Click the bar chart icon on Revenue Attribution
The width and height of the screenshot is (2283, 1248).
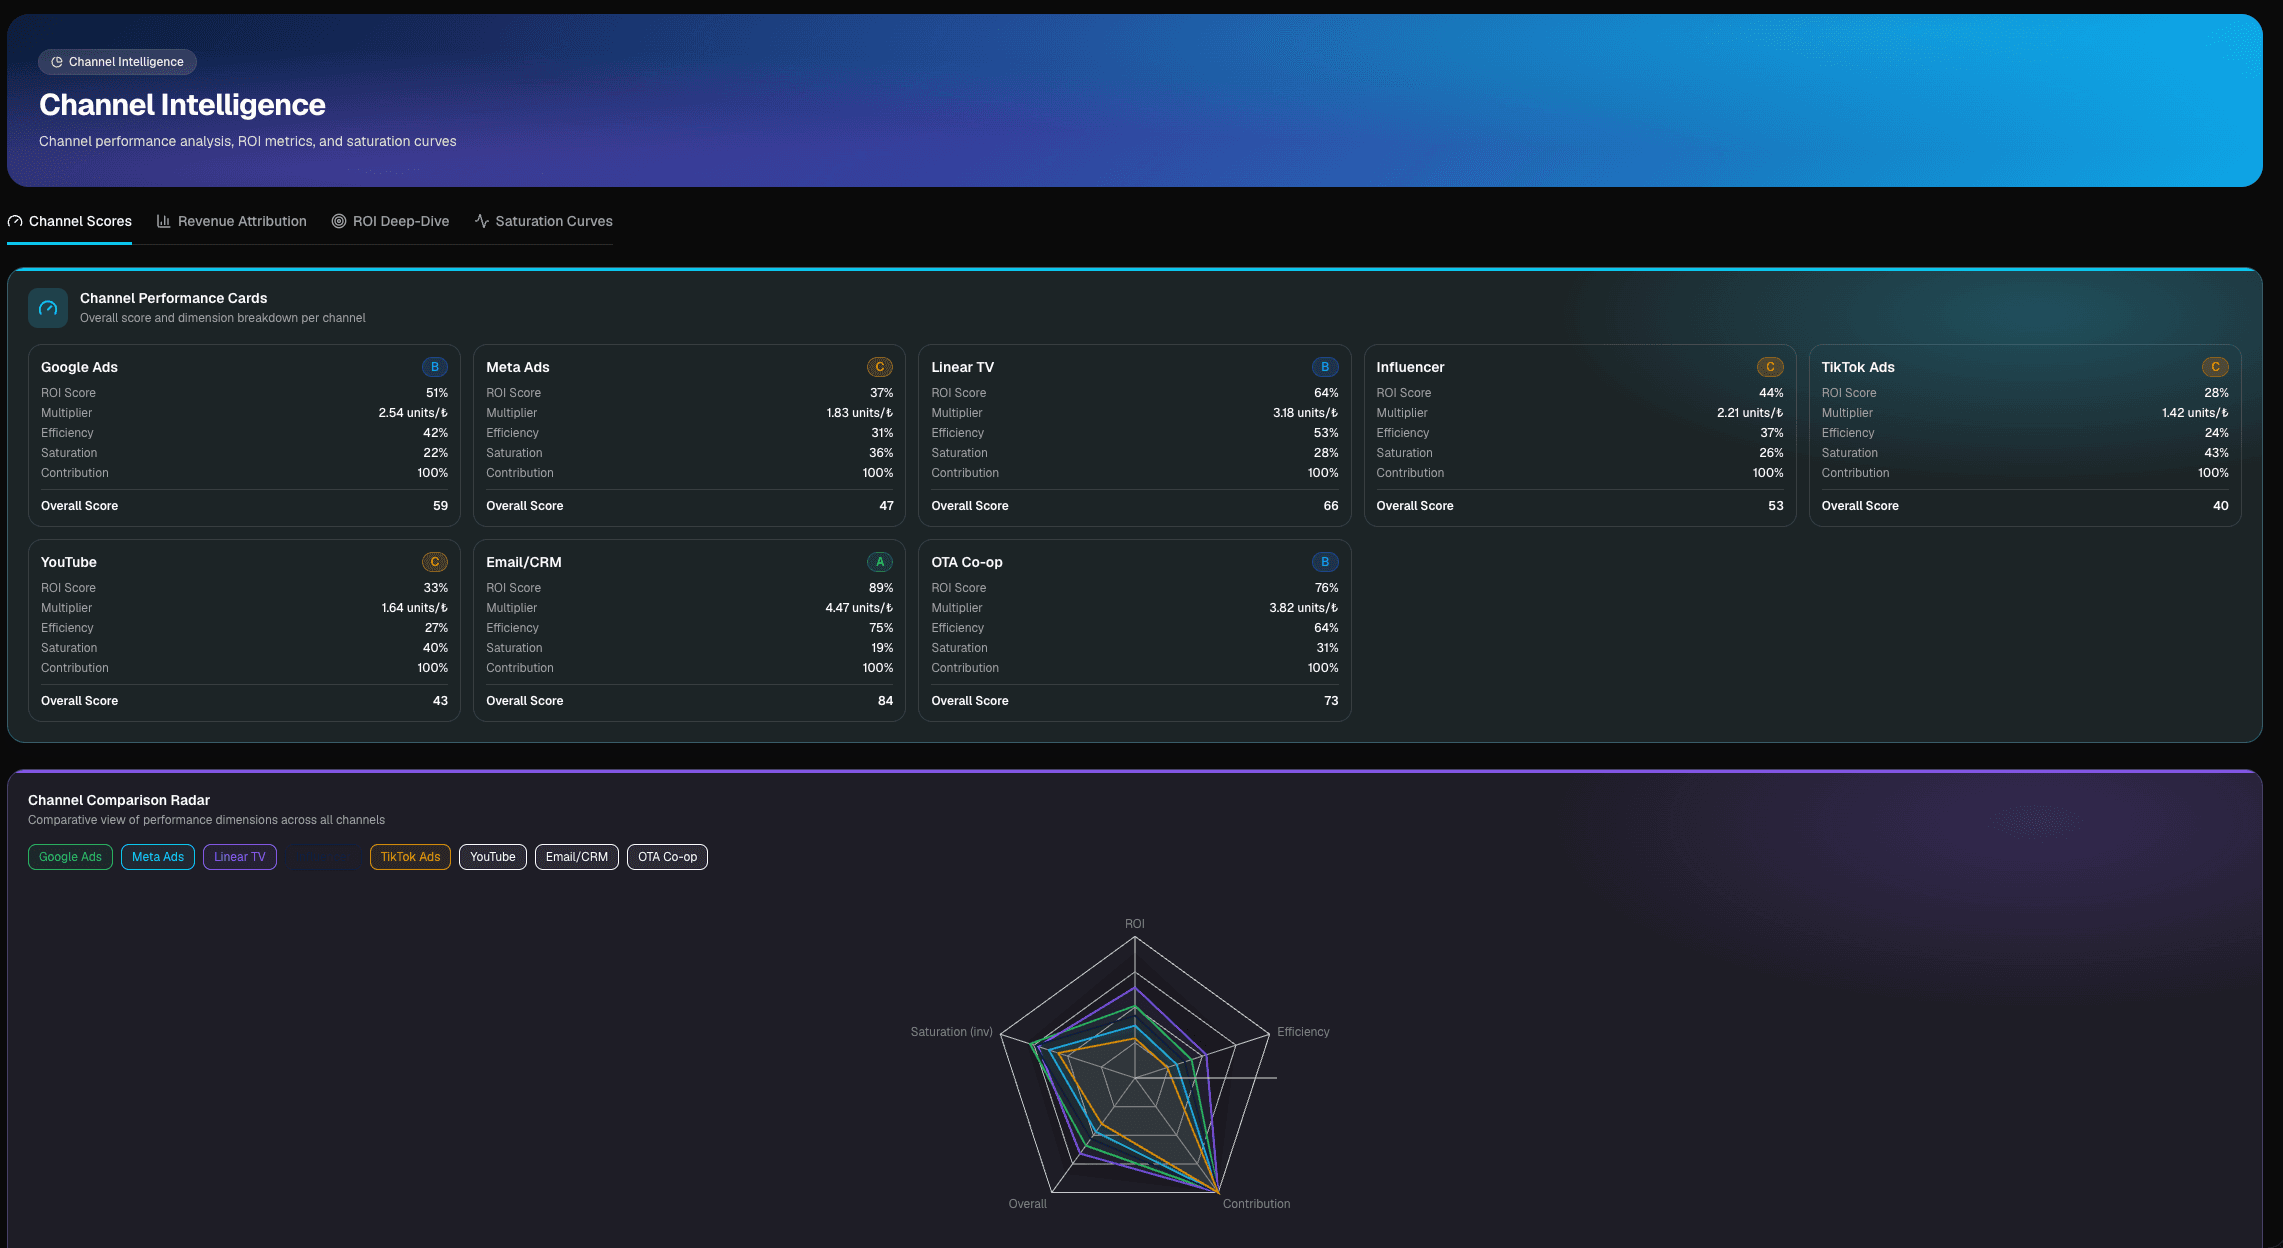(163, 221)
